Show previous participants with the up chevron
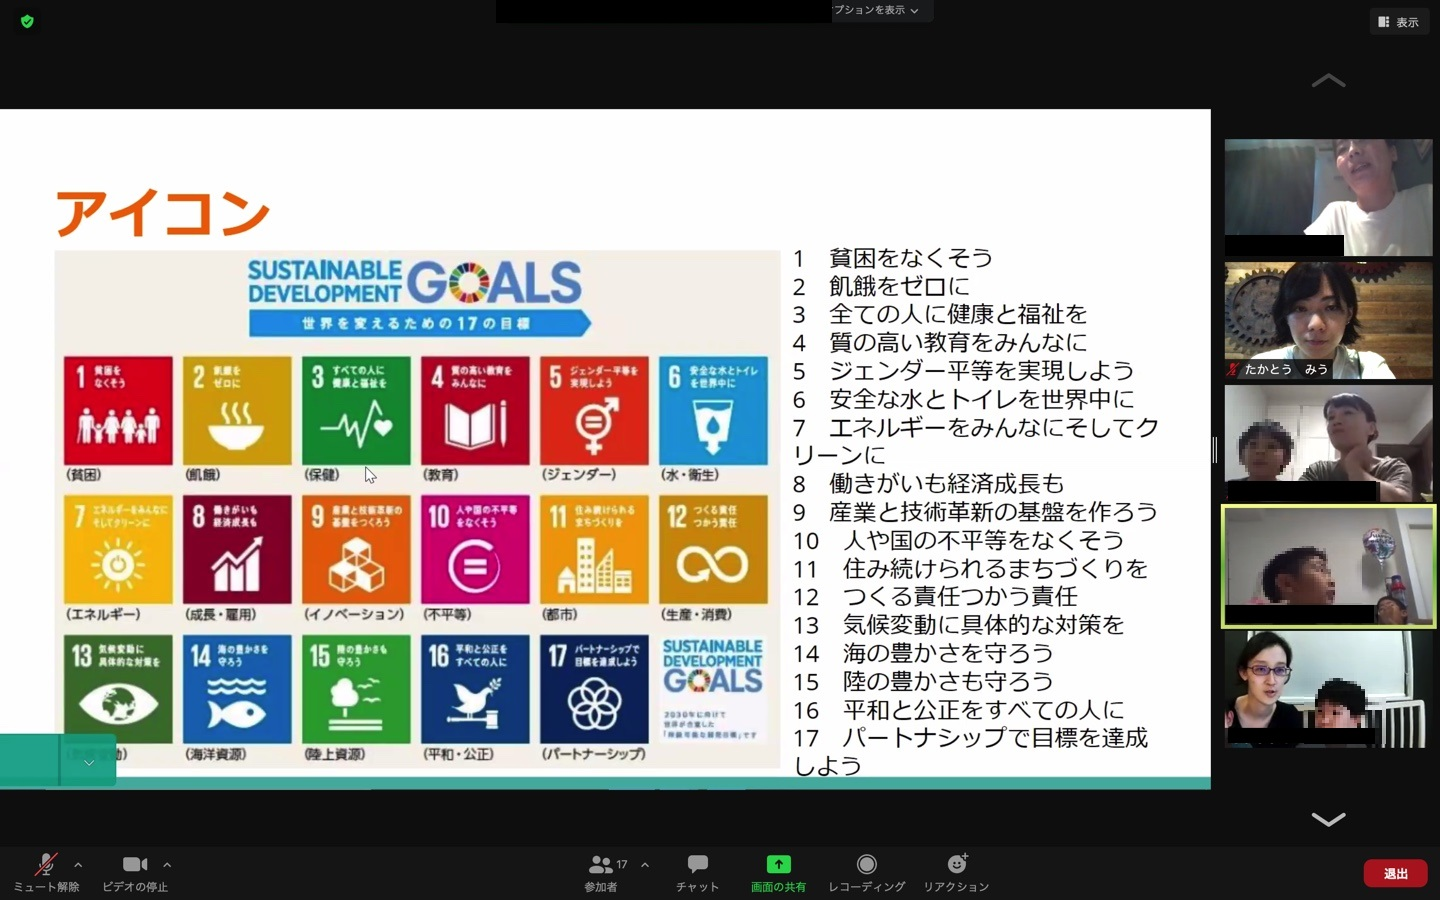This screenshot has height=900, width=1440. tap(1328, 81)
